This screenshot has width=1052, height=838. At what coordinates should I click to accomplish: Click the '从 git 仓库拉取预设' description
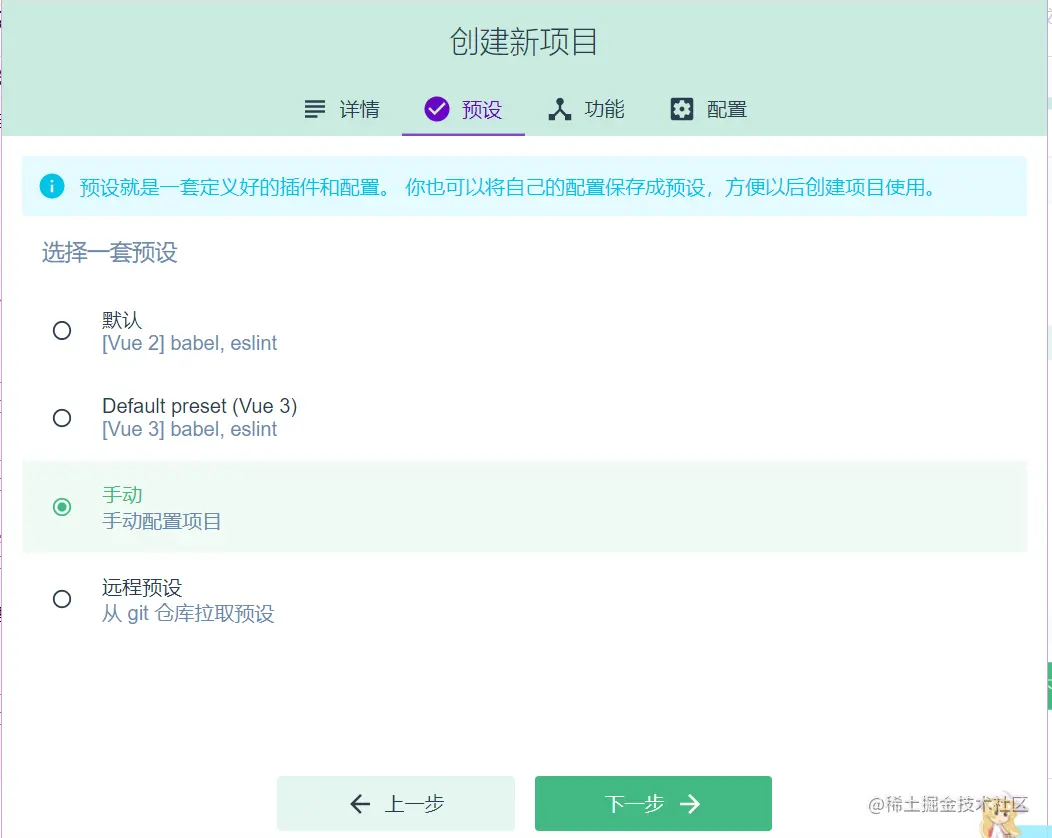pos(188,613)
